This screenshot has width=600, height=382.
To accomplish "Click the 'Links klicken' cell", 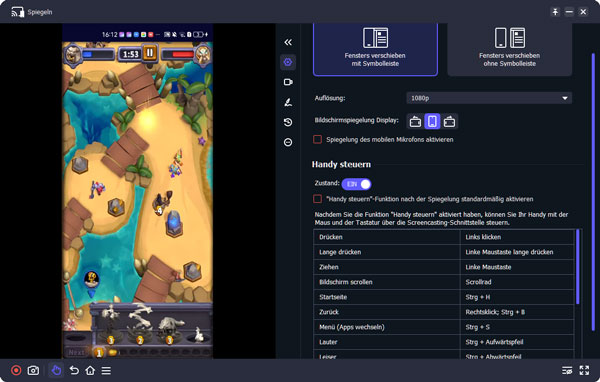I will tap(517, 237).
